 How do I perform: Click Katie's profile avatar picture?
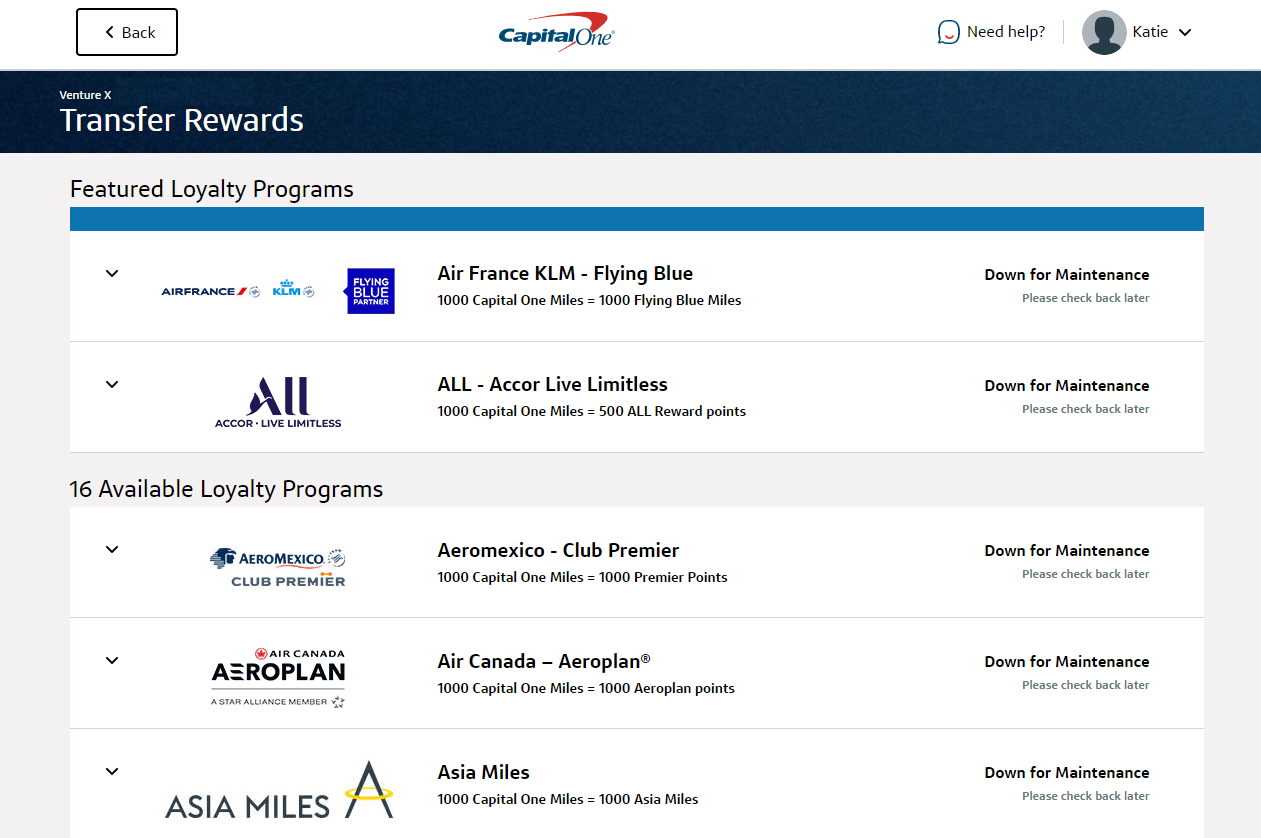click(x=1103, y=32)
